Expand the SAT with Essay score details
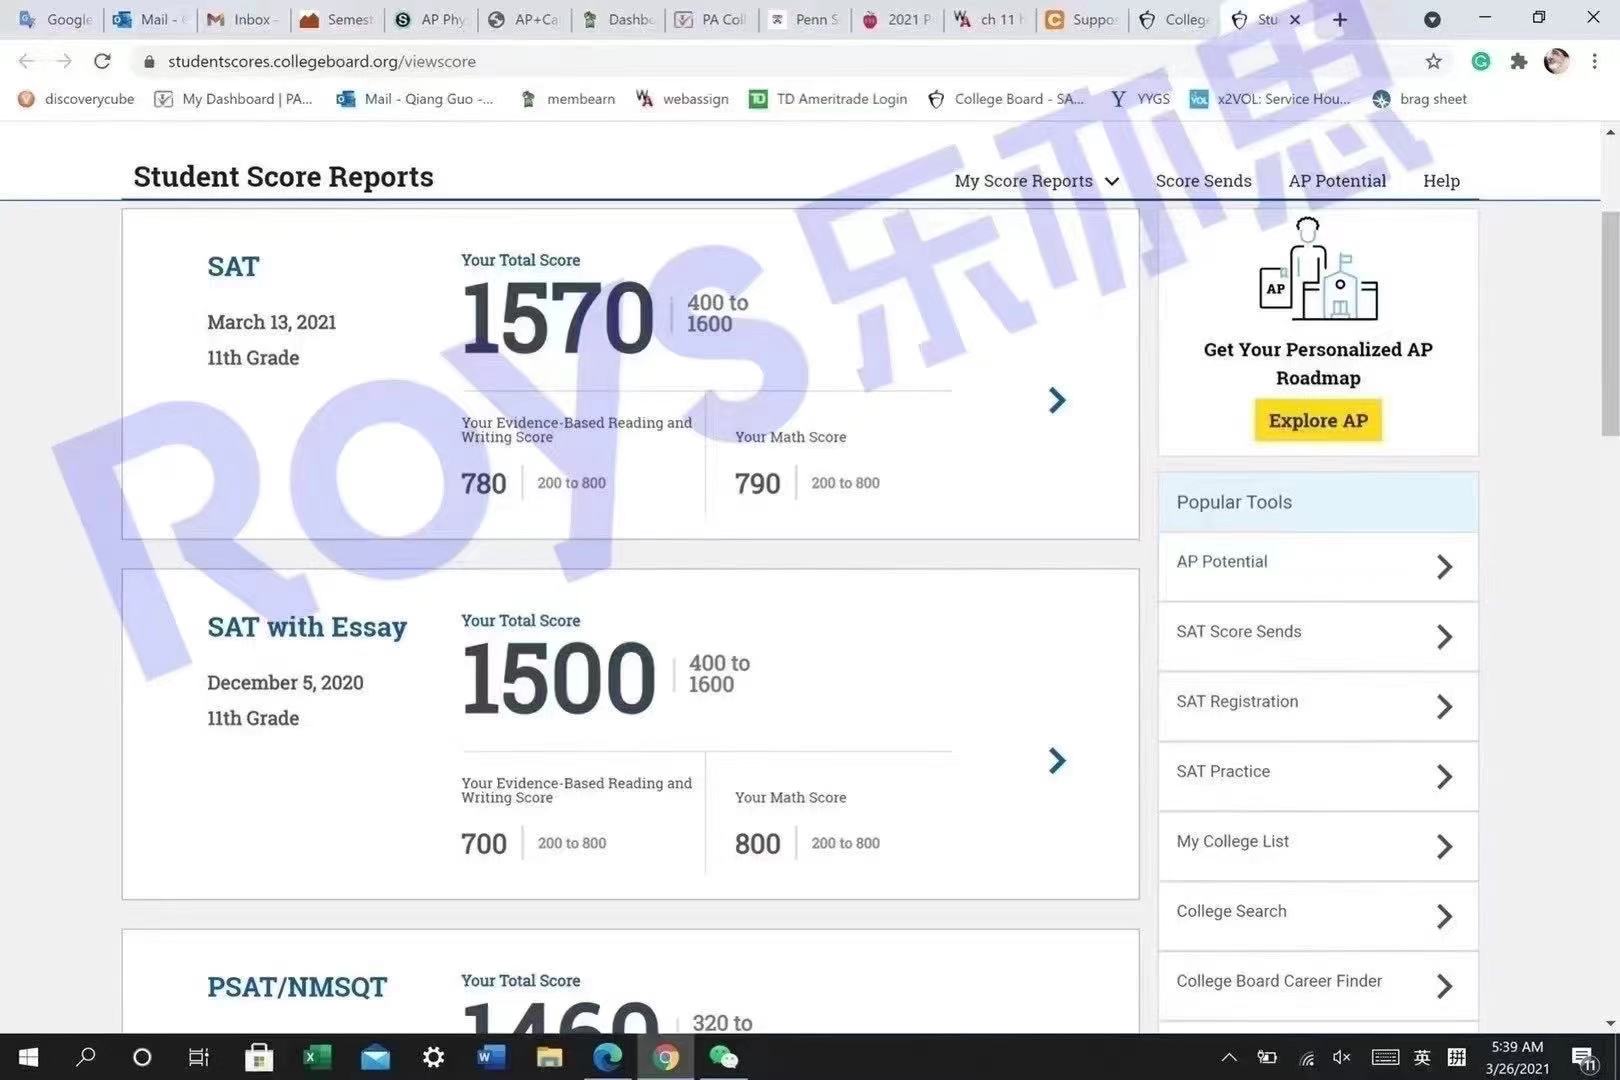 point(1057,761)
